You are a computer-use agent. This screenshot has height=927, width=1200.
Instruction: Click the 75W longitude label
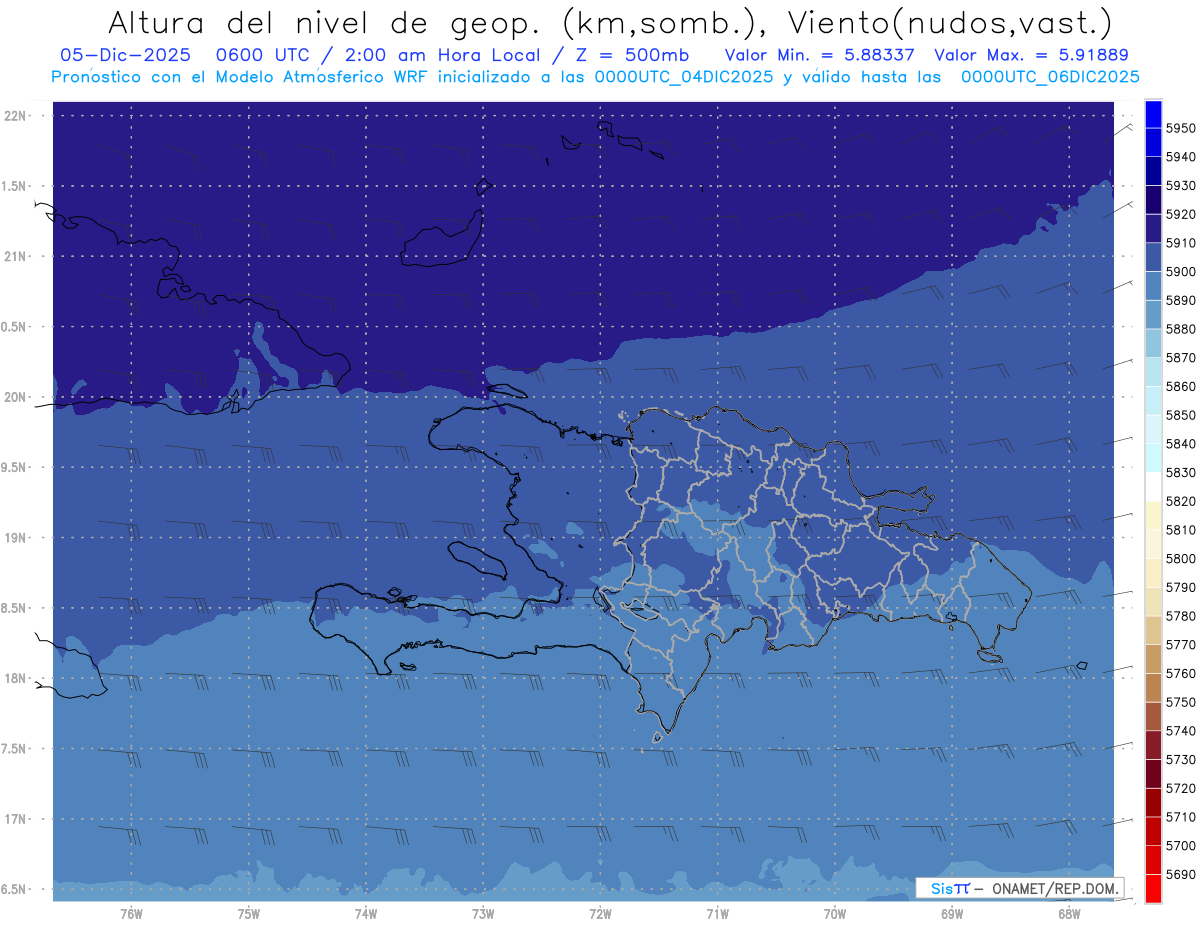[248, 913]
